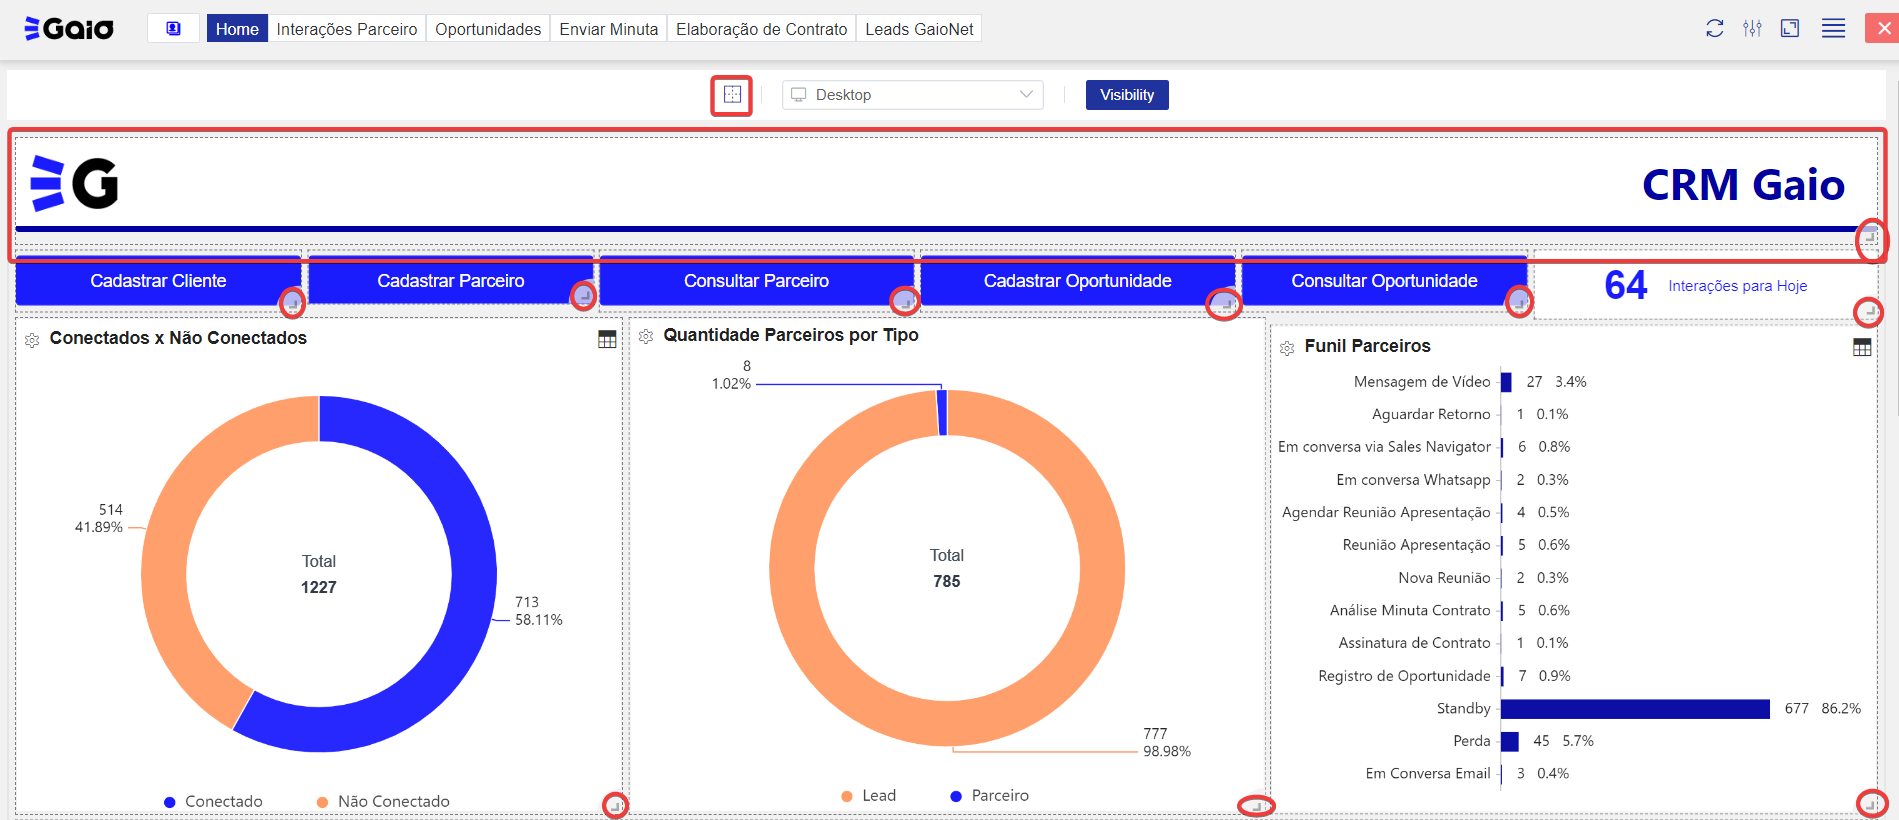
Task: Click the Análise Minuta Contrato row label
Action: point(1410,610)
